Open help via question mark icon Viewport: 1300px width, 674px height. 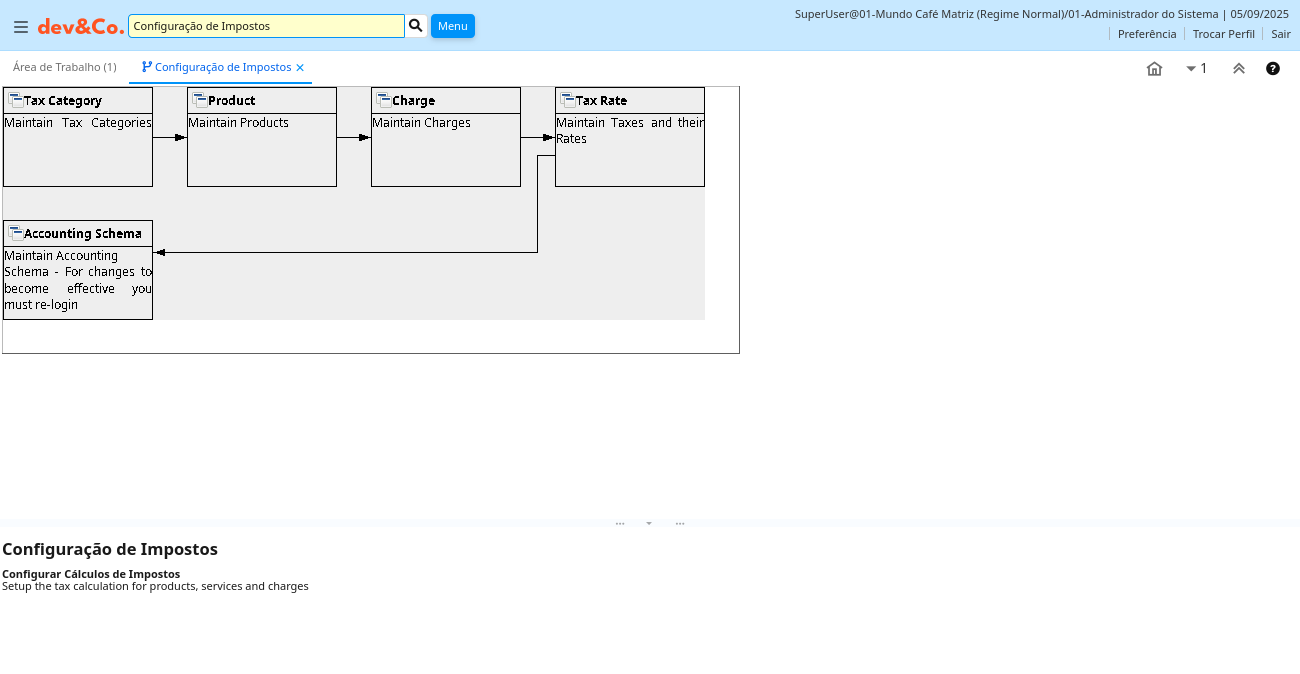pyautogui.click(x=1273, y=69)
